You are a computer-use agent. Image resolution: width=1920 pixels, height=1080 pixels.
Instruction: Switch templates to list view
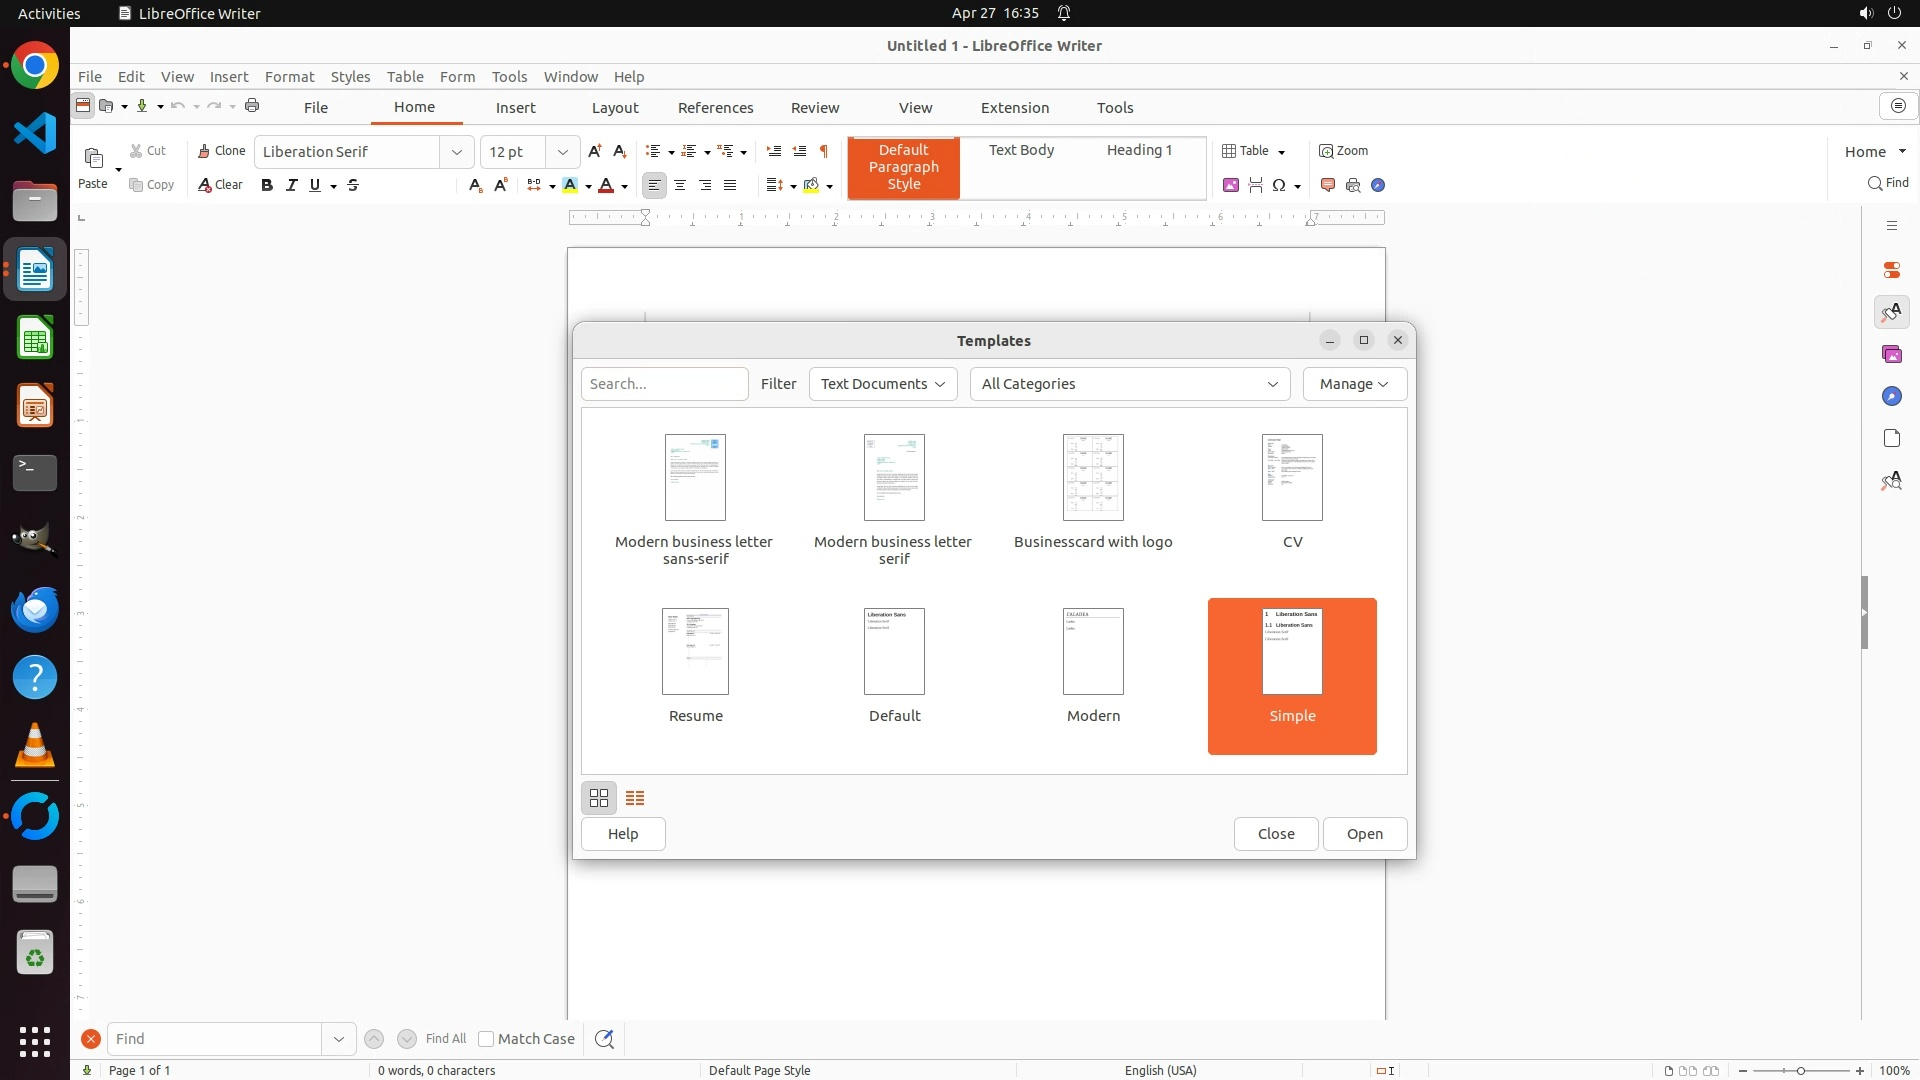(635, 798)
